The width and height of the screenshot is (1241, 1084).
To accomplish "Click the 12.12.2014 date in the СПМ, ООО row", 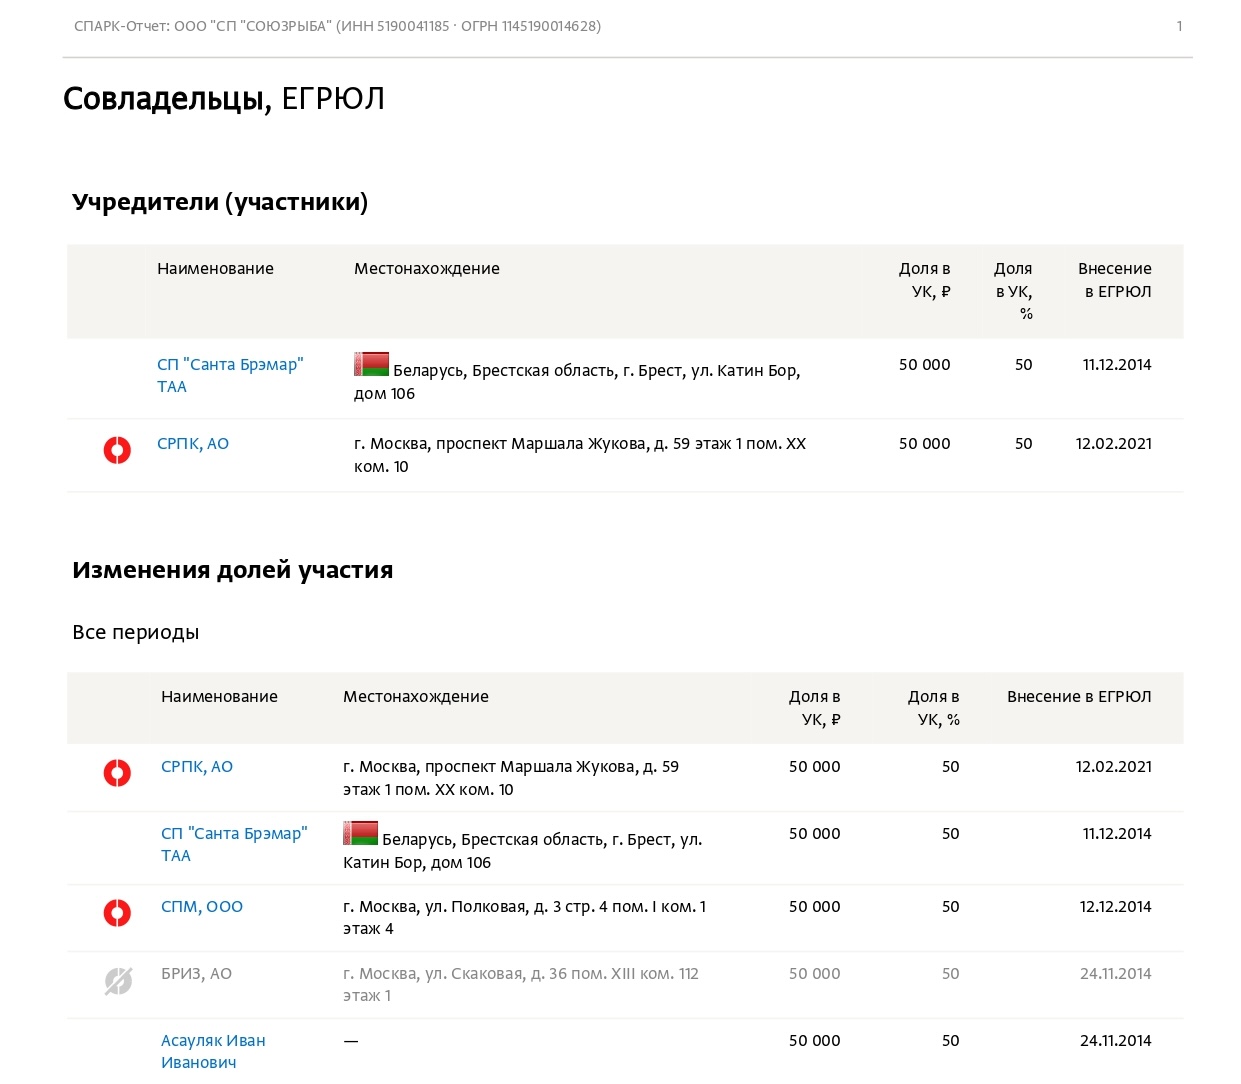I will tap(1115, 907).
